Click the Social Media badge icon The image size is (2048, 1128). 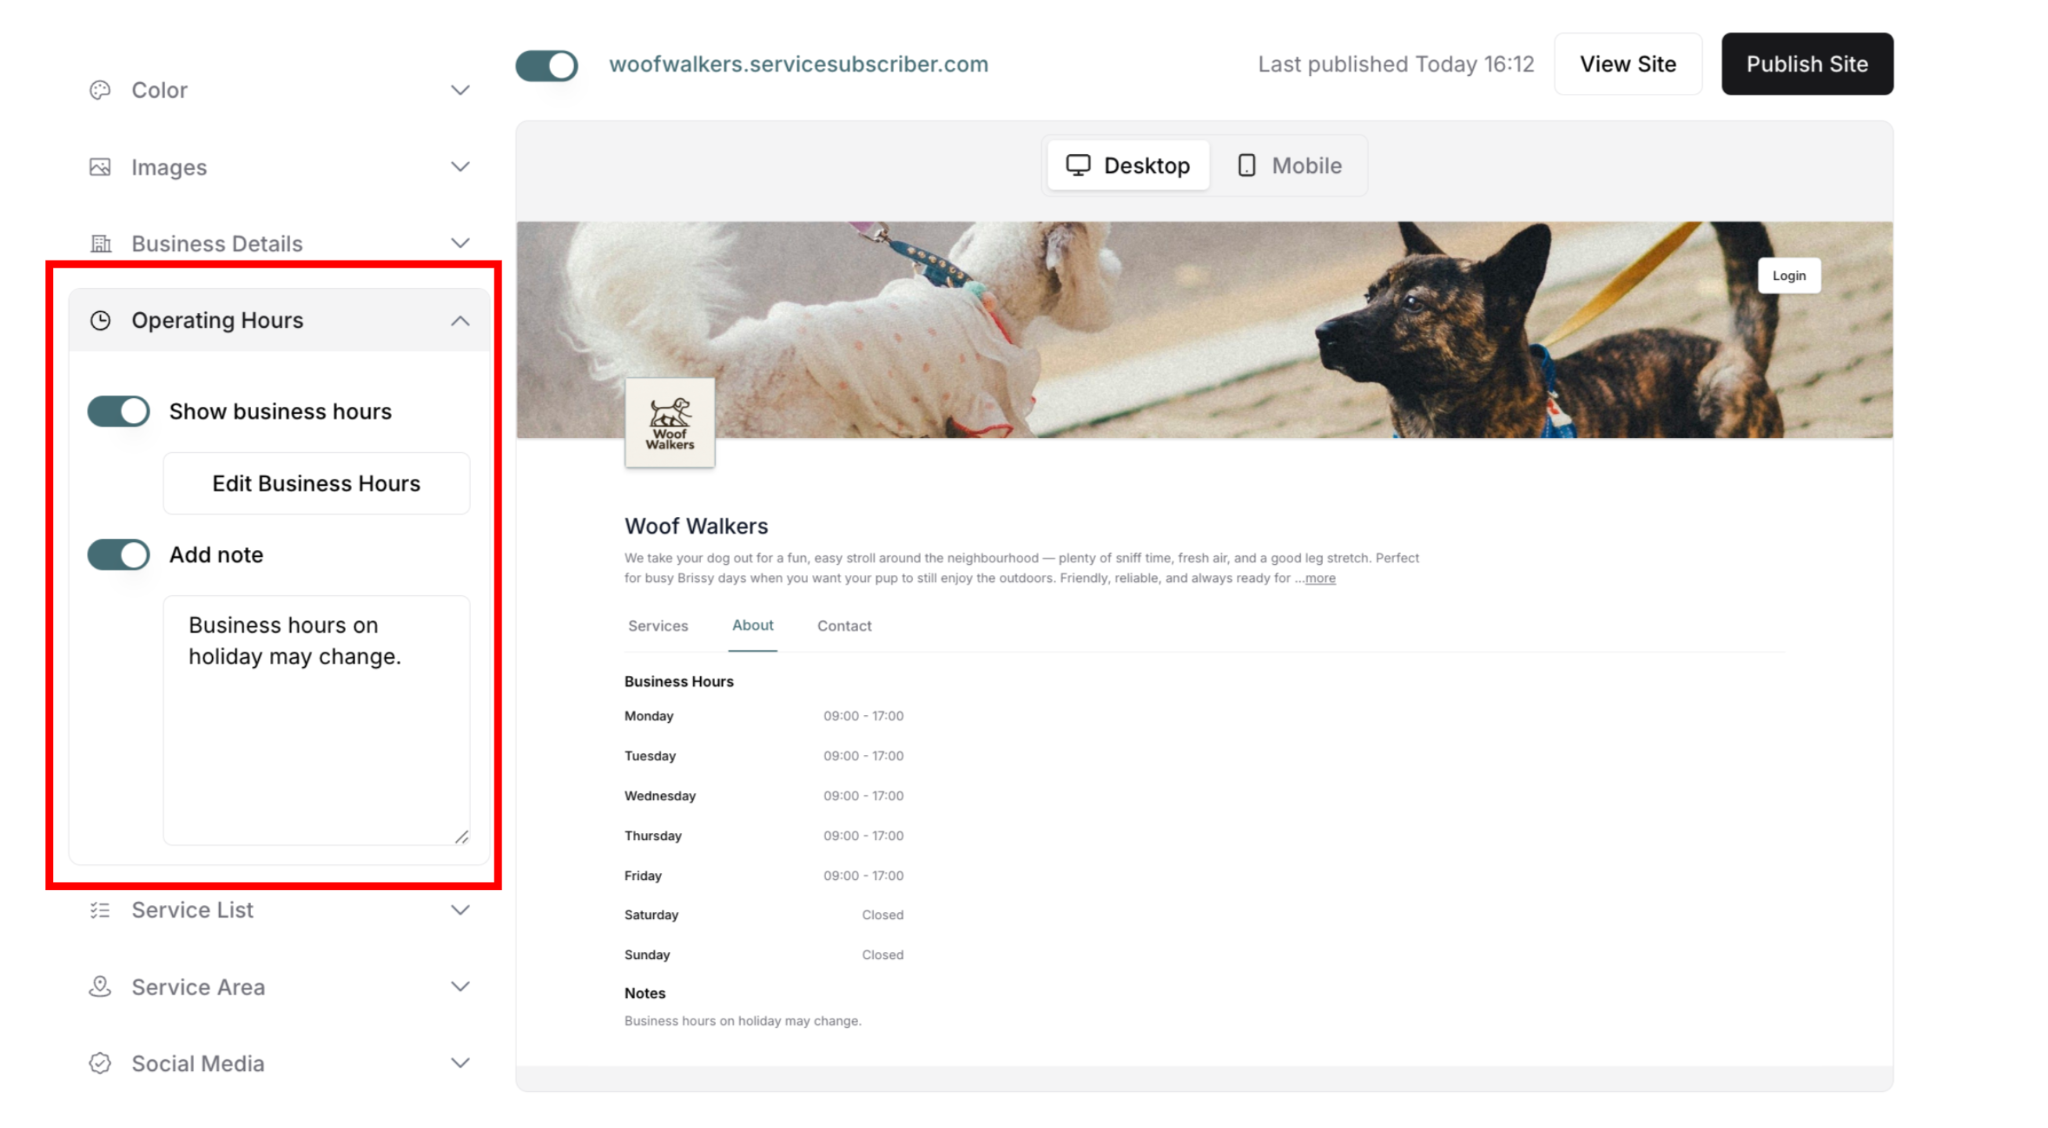(100, 1063)
